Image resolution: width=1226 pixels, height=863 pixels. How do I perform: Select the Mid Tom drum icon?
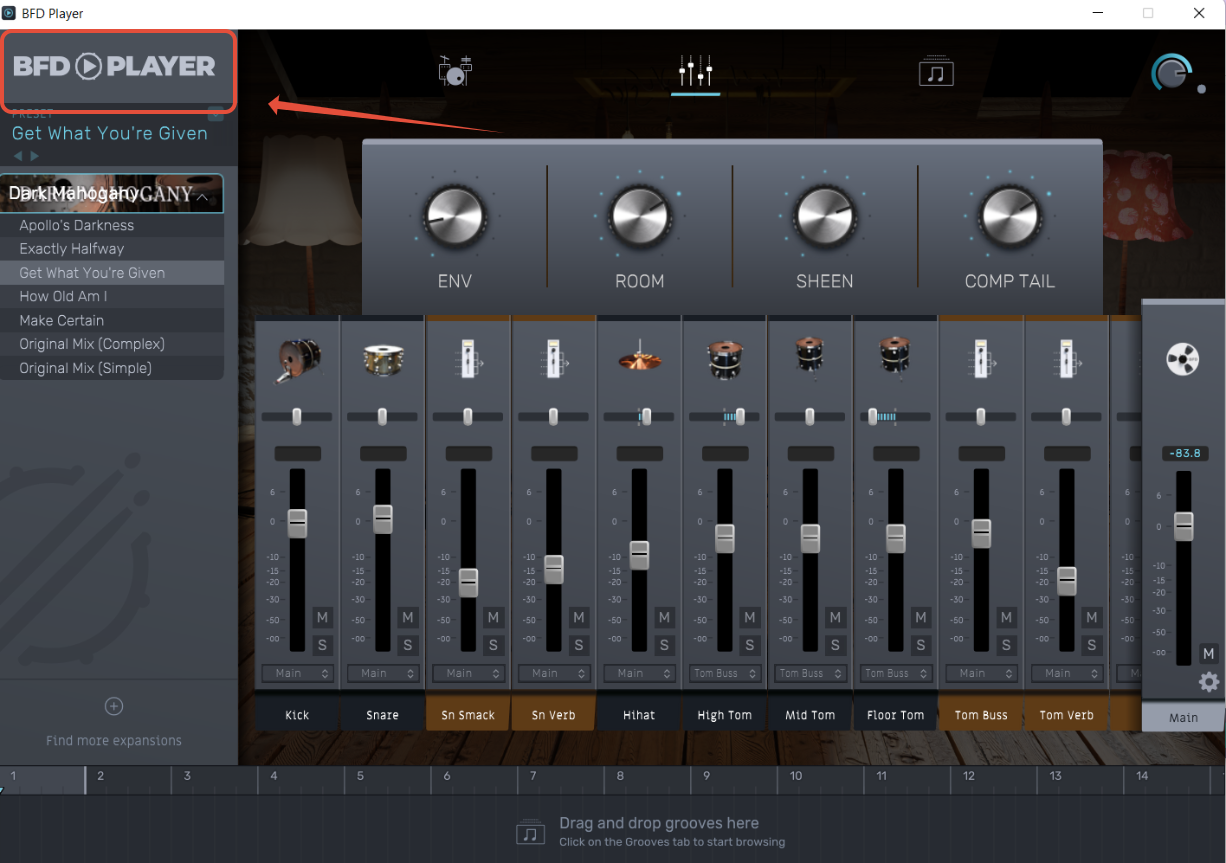(810, 357)
